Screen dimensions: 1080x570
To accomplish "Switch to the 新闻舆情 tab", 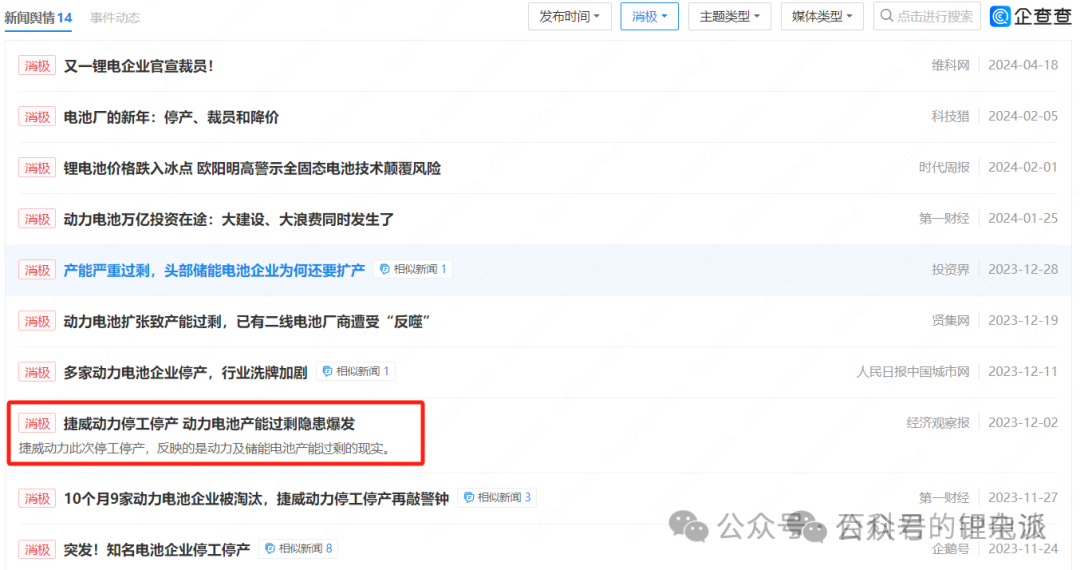I will [x=38, y=18].
